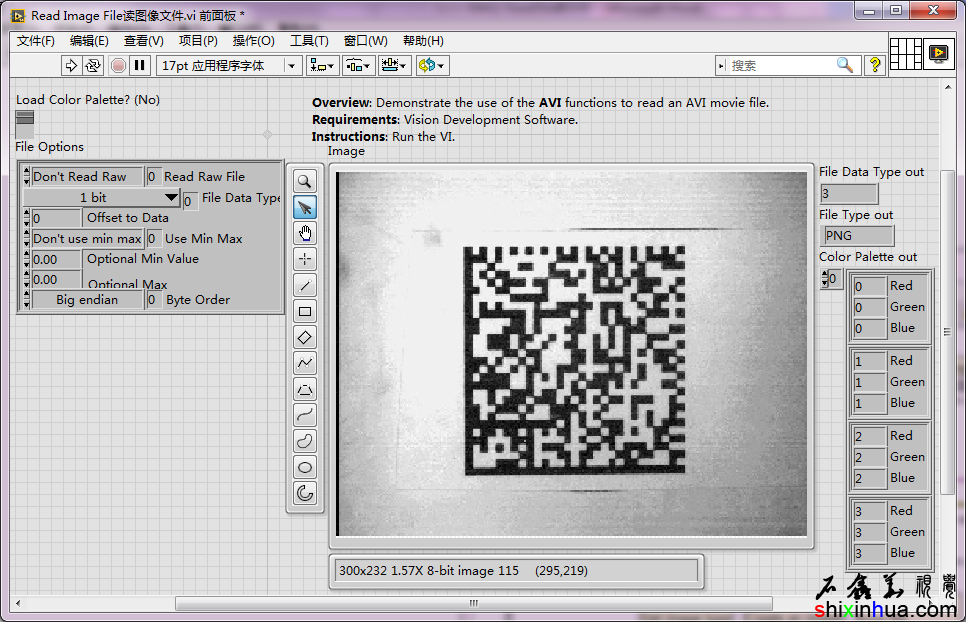Click Color Palette out index stepper

tap(825, 279)
